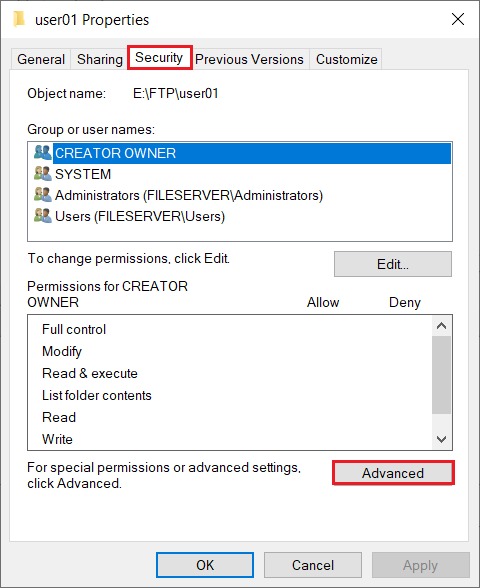Click the SYSTEM group icon
Viewport: 480px width, 588px height.
pyautogui.click(x=43, y=174)
